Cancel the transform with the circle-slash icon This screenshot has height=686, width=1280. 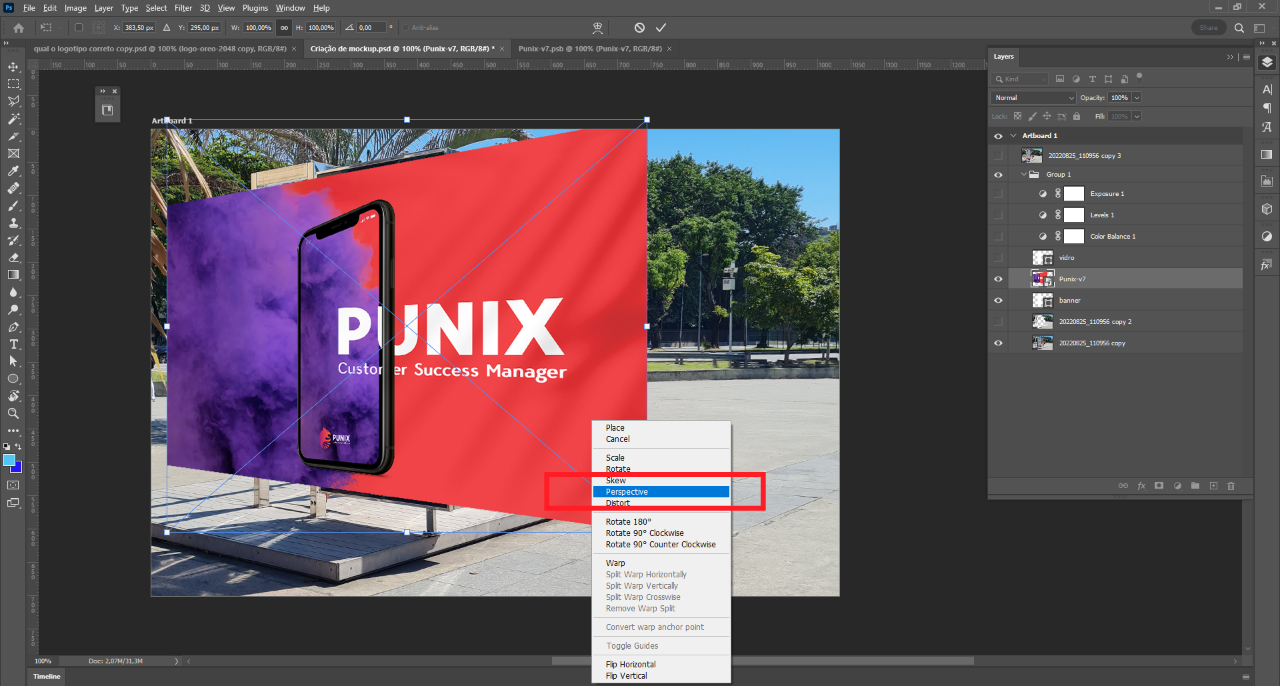pos(640,27)
